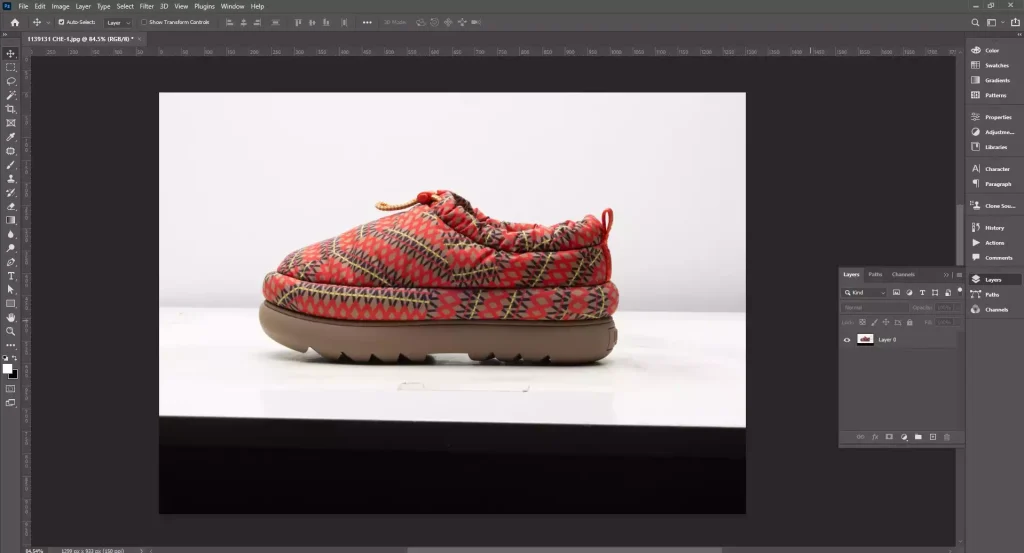Screen dimensions: 1024x553
Task: Activate the Zoom tool
Action: pyautogui.click(x=11, y=331)
